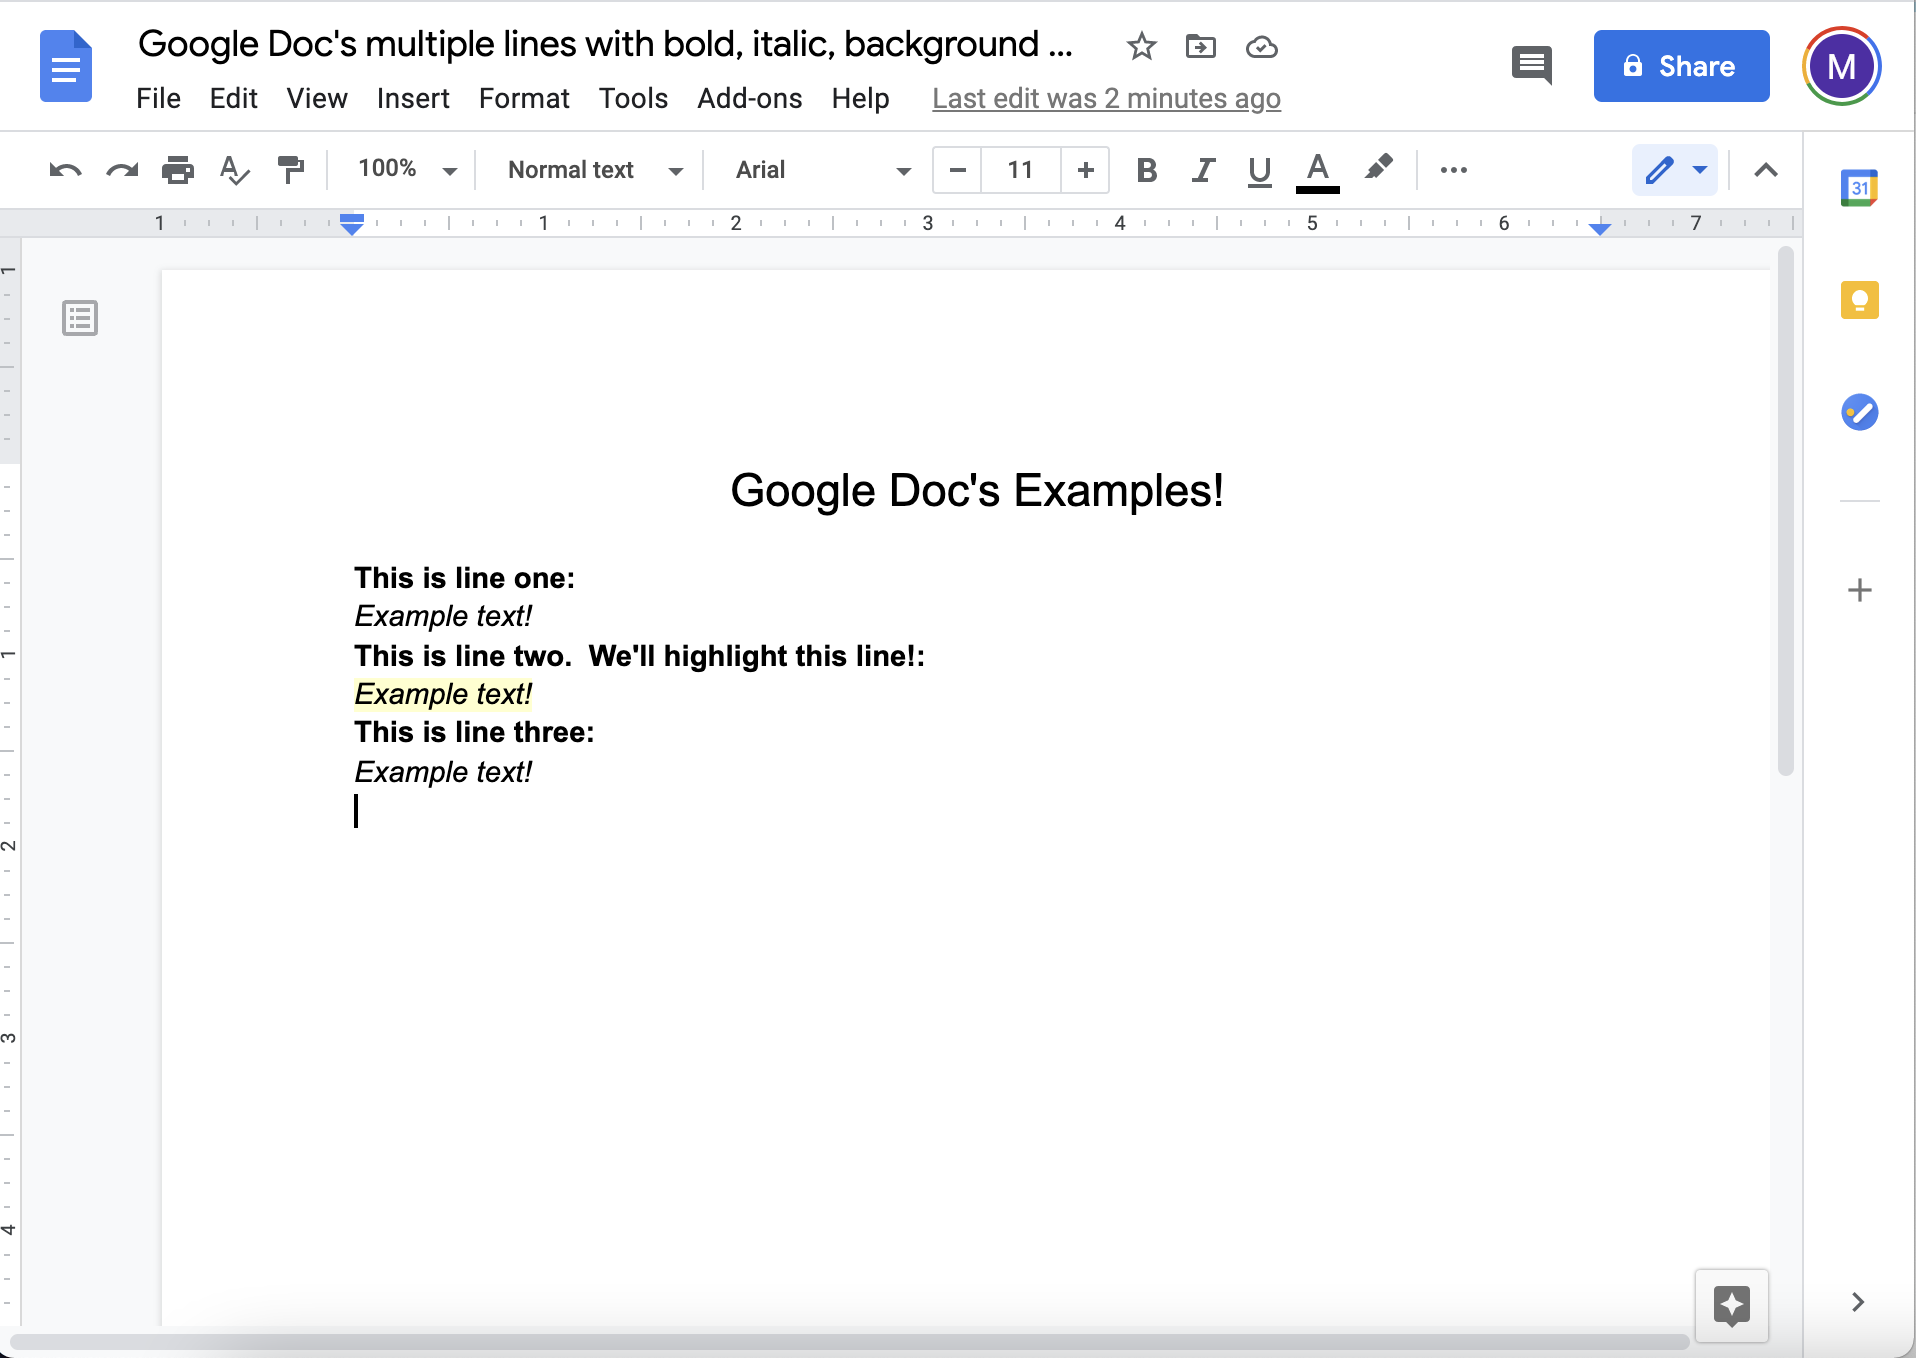Viewport: 1916px width, 1358px height.
Task: Show more toolbar options
Action: click(x=1454, y=170)
